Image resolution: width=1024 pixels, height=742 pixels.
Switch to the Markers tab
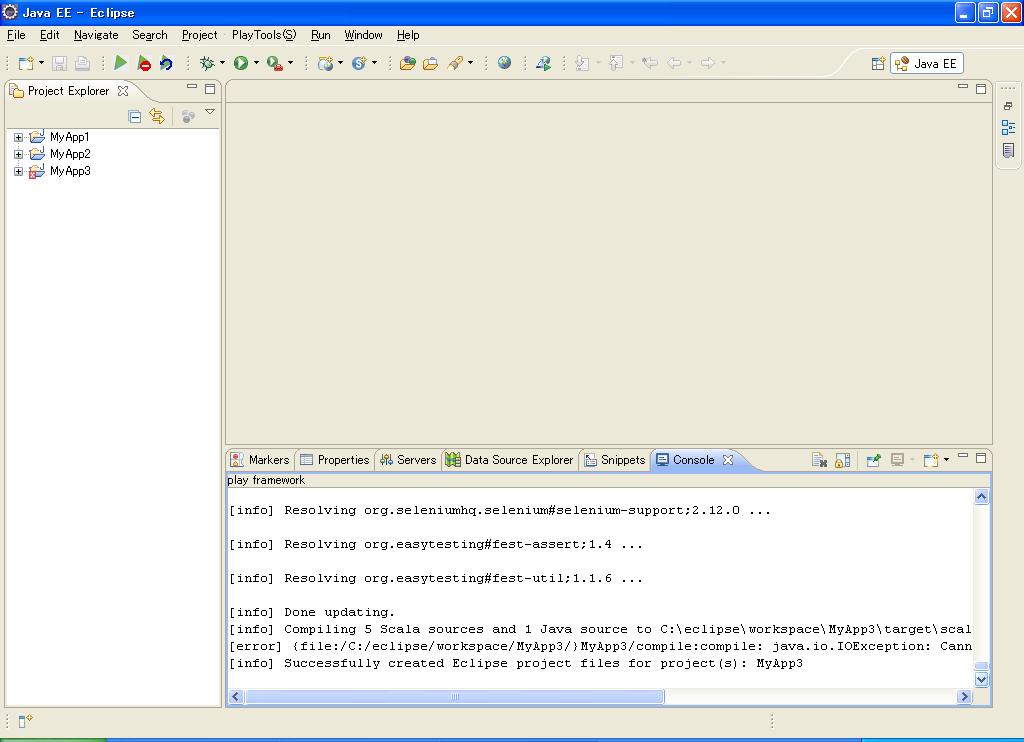[261, 460]
